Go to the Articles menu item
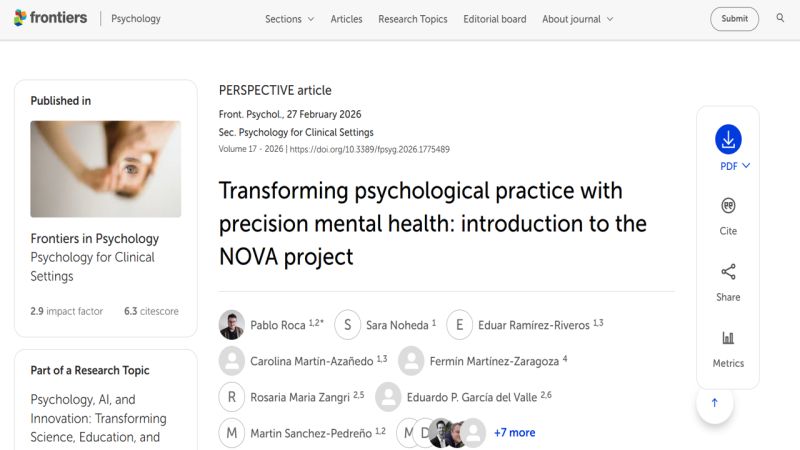The width and height of the screenshot is (800, 450). pyautogui.click(x=346, y=19)
